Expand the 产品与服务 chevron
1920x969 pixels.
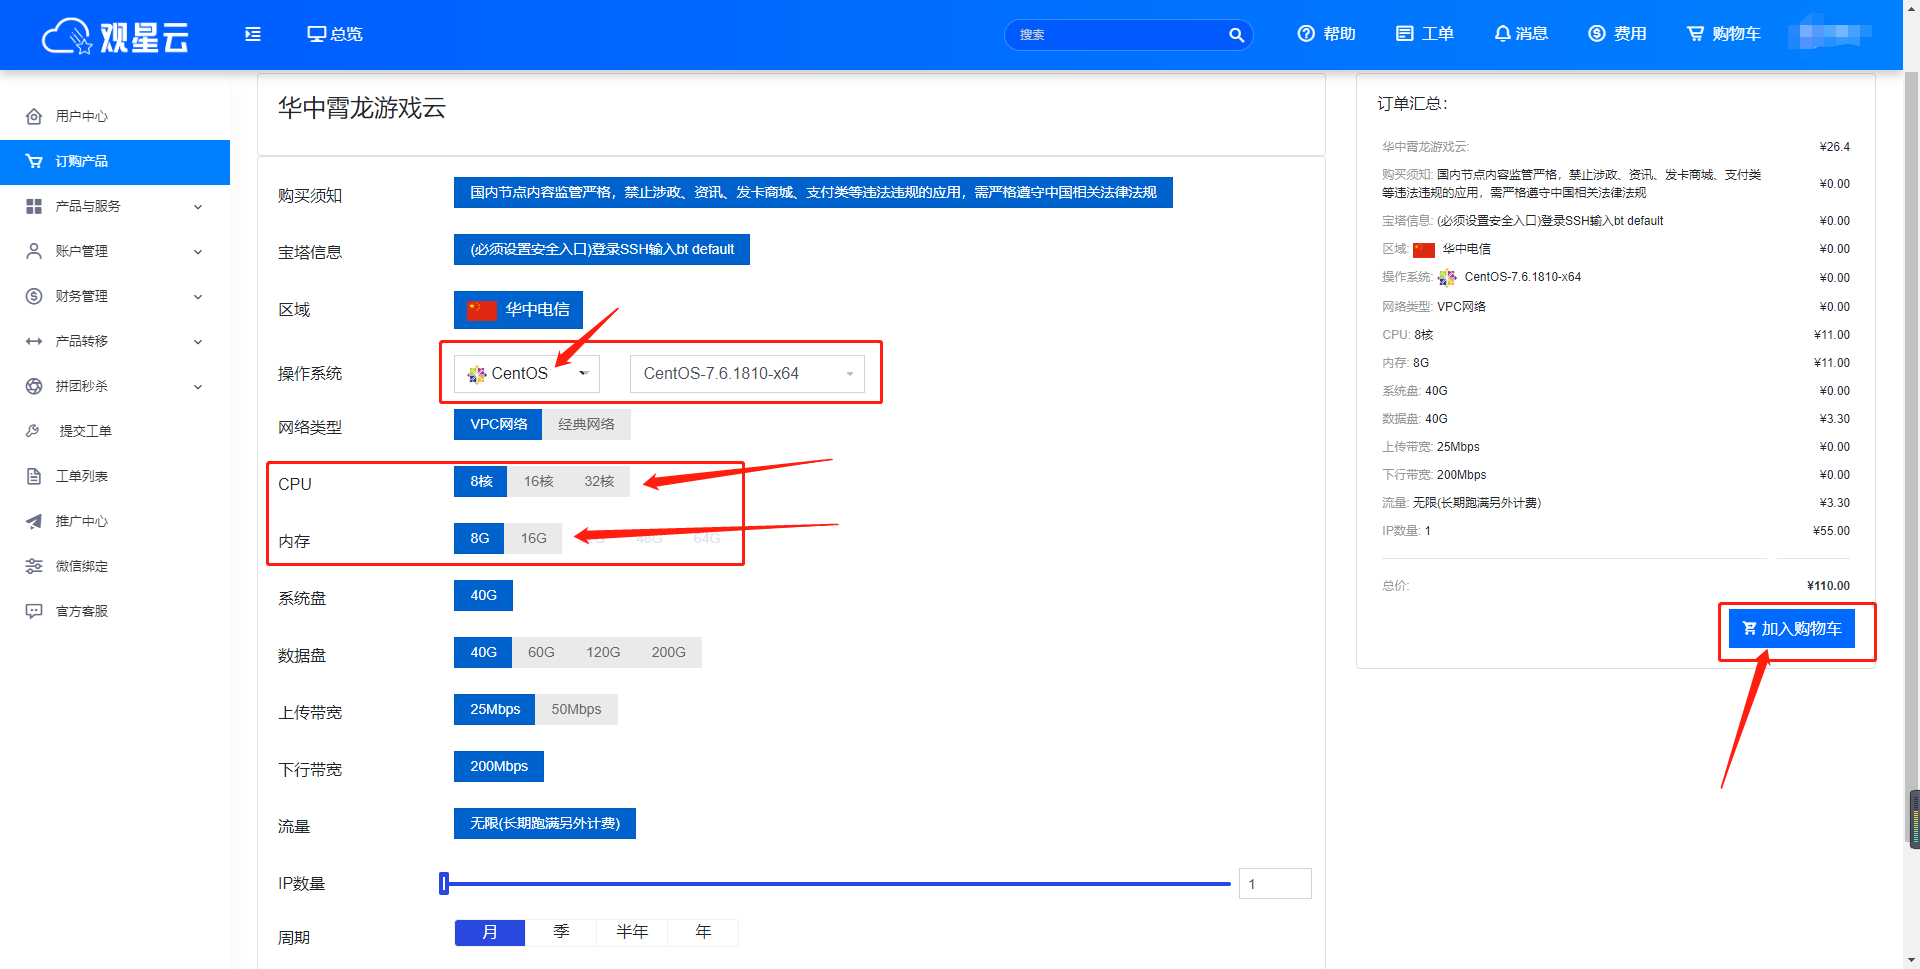tap(198, 207)
